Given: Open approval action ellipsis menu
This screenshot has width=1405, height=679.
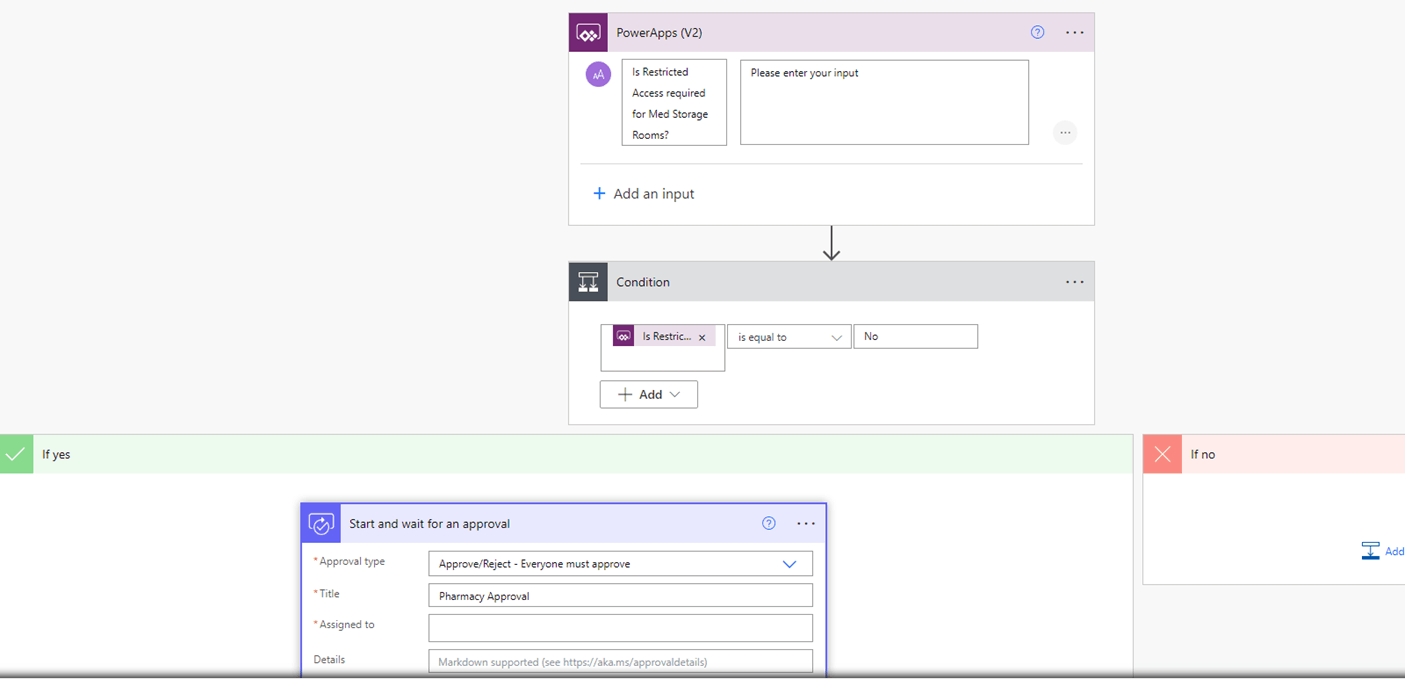Looking at the screenshot, I should [x=806, y=523].
